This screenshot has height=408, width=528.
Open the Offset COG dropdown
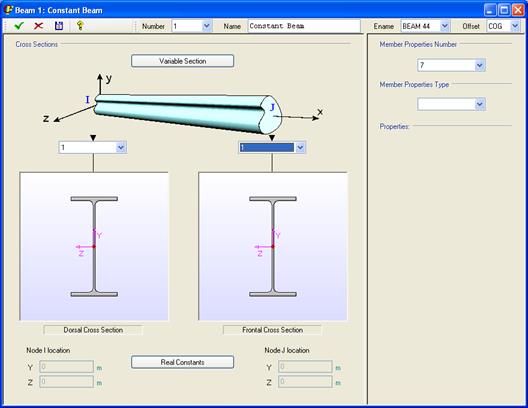[x=515, y=26]
